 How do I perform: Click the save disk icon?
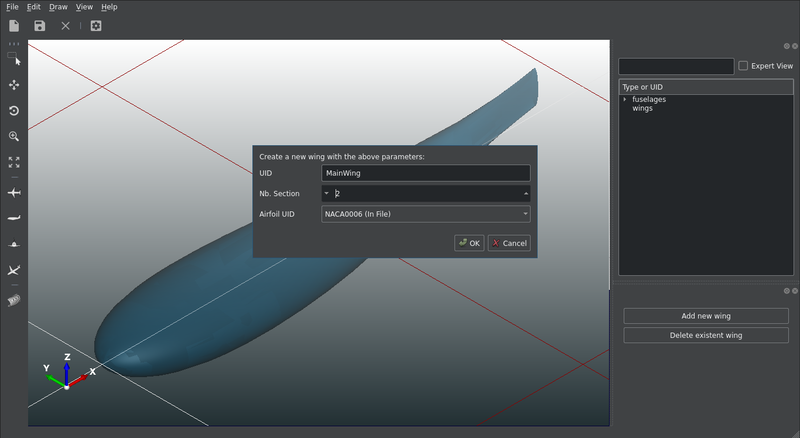pos(40,26)
